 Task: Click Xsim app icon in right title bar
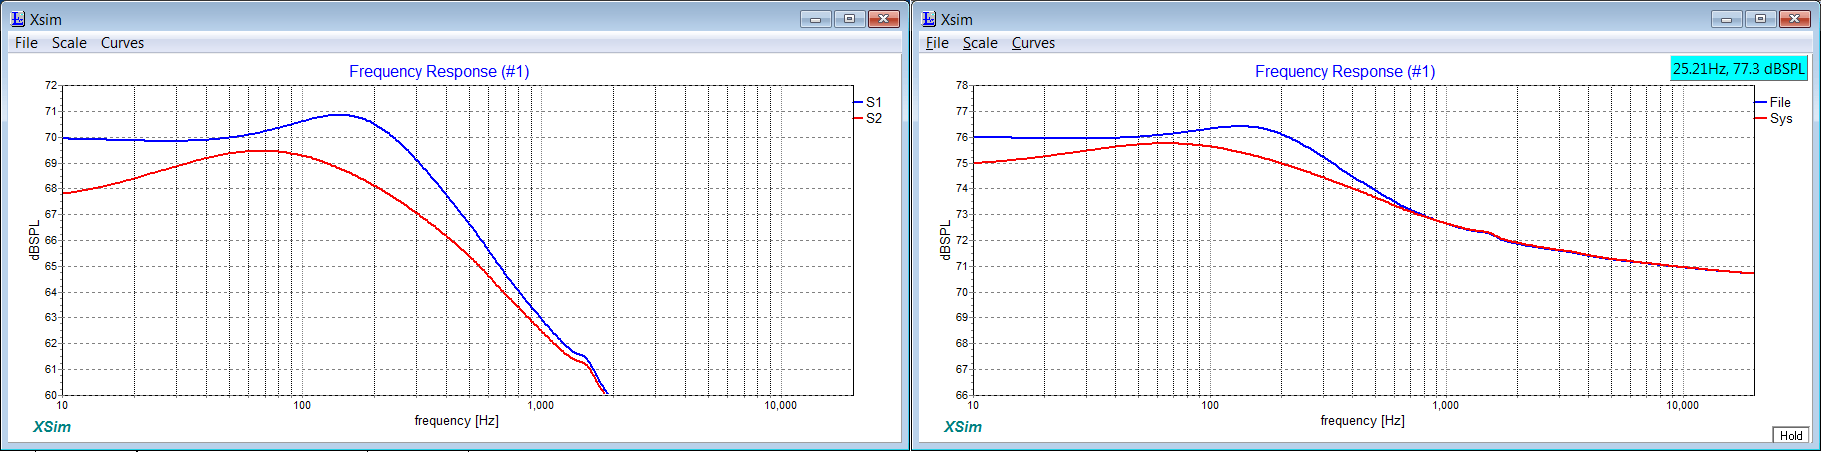pos(929,19)
